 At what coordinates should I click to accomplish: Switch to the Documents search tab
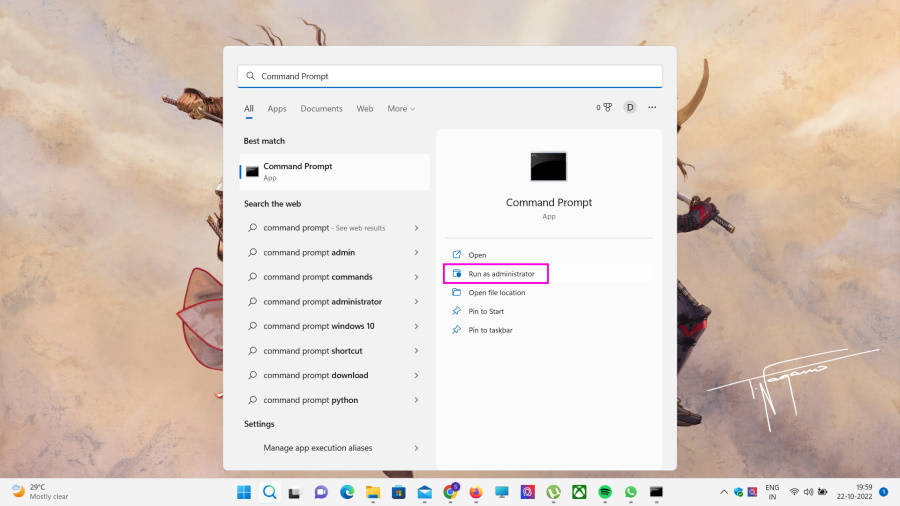[x=321, y=109]
